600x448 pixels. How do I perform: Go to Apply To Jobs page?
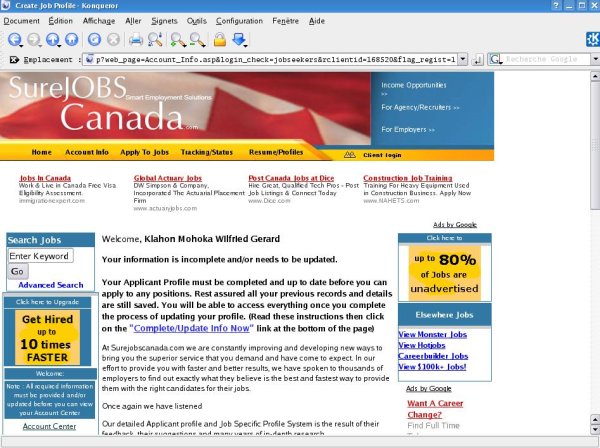click(x=144, y=152)
